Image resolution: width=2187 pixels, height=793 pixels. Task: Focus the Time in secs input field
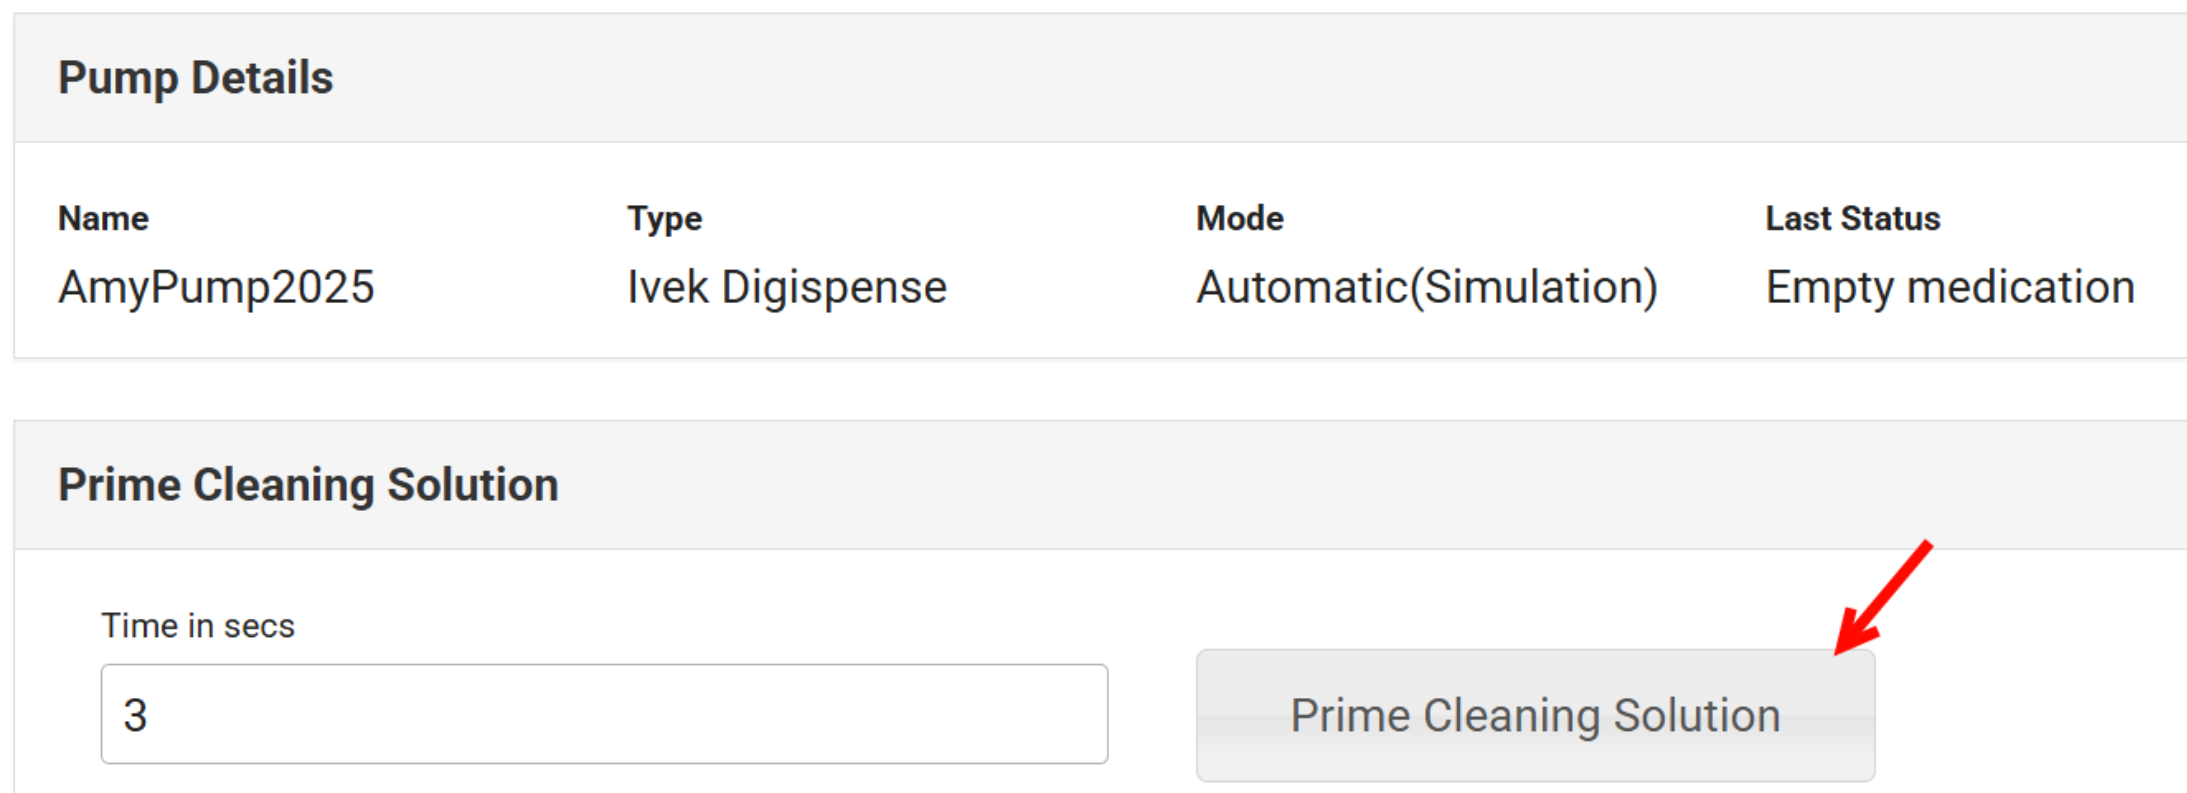[604, 714]
